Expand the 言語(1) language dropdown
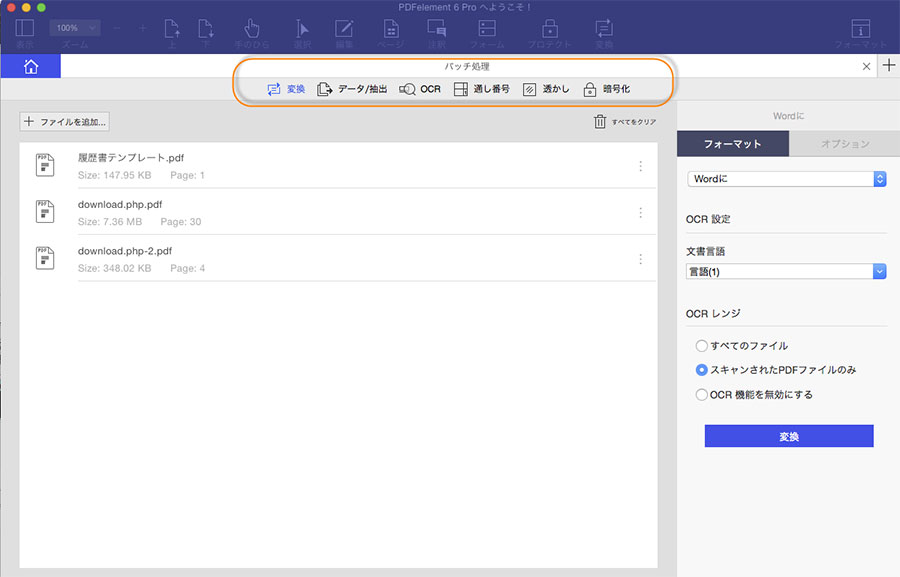 pos(786,272)
